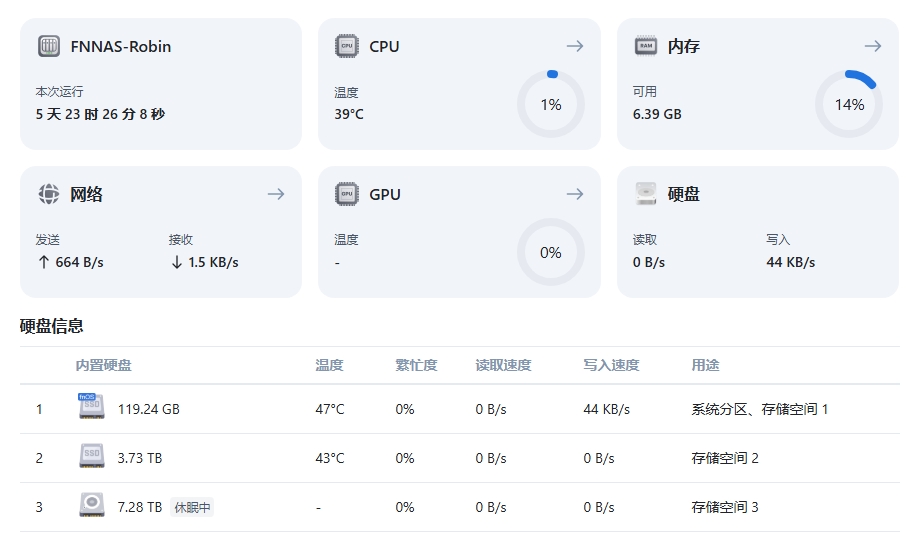Viewport: 910px width, 533px height.
Task: Click the GPU chip icon
Action: tap(347, 194)
